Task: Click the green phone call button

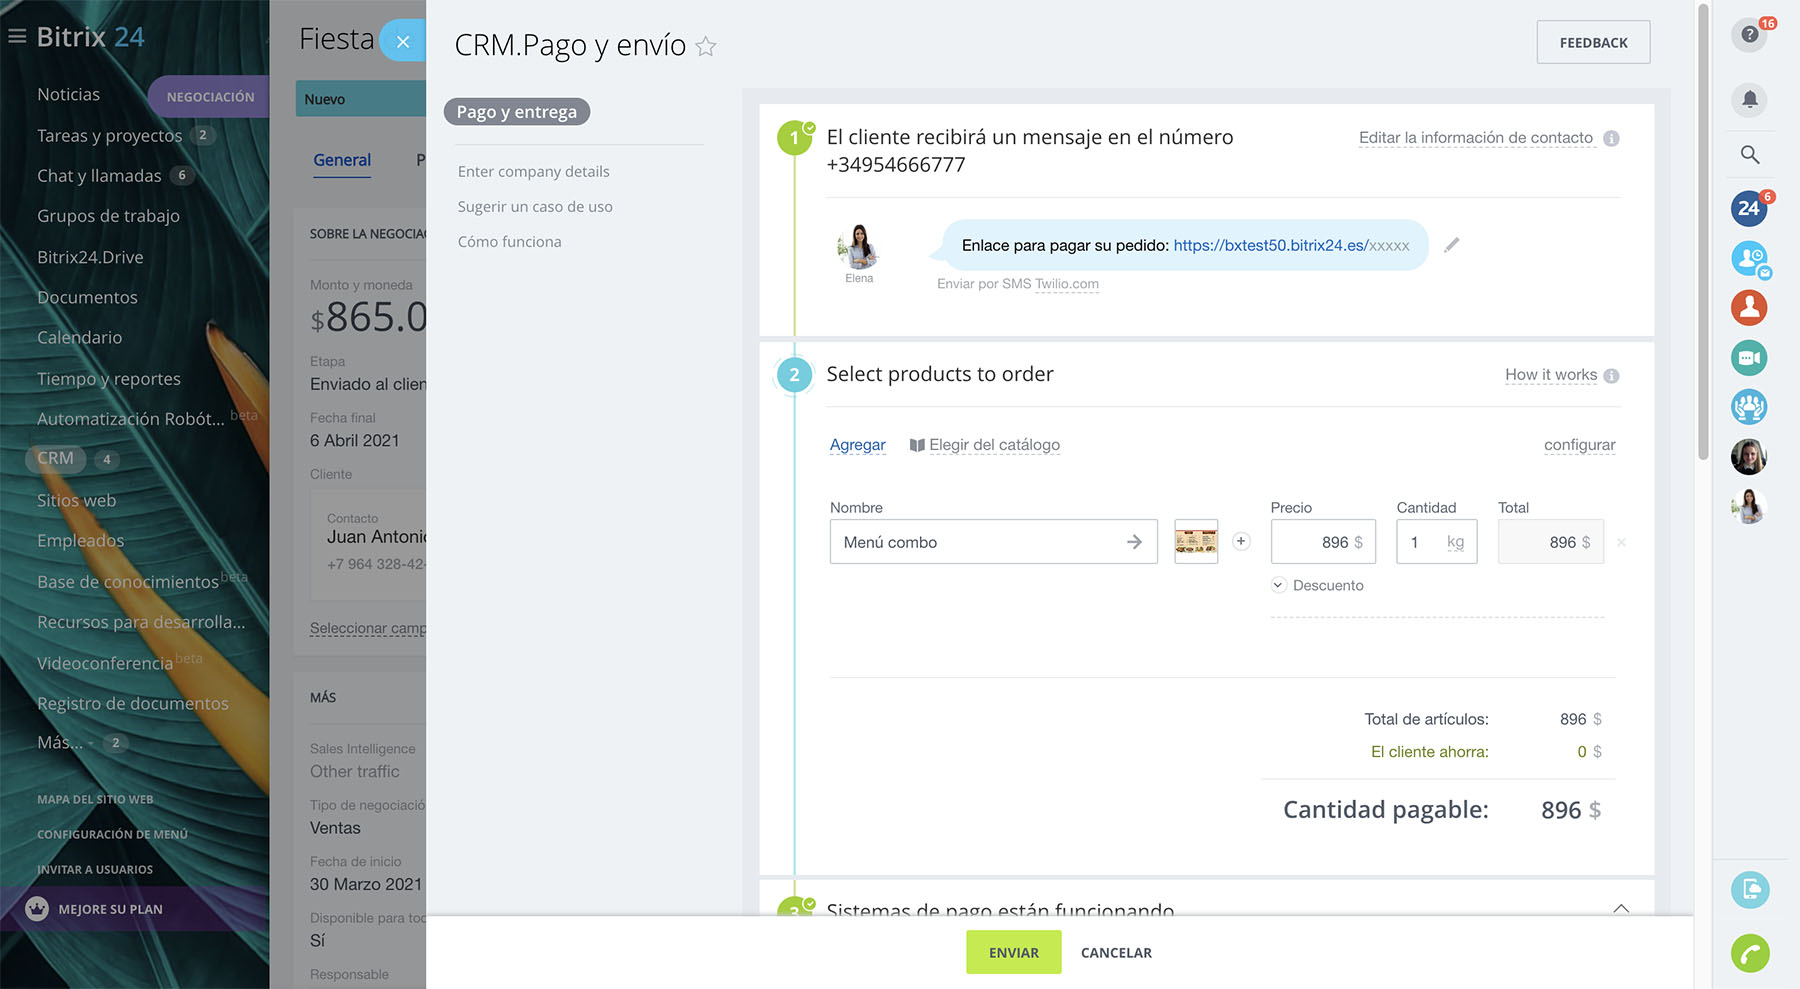Action: click(1750, 953)
